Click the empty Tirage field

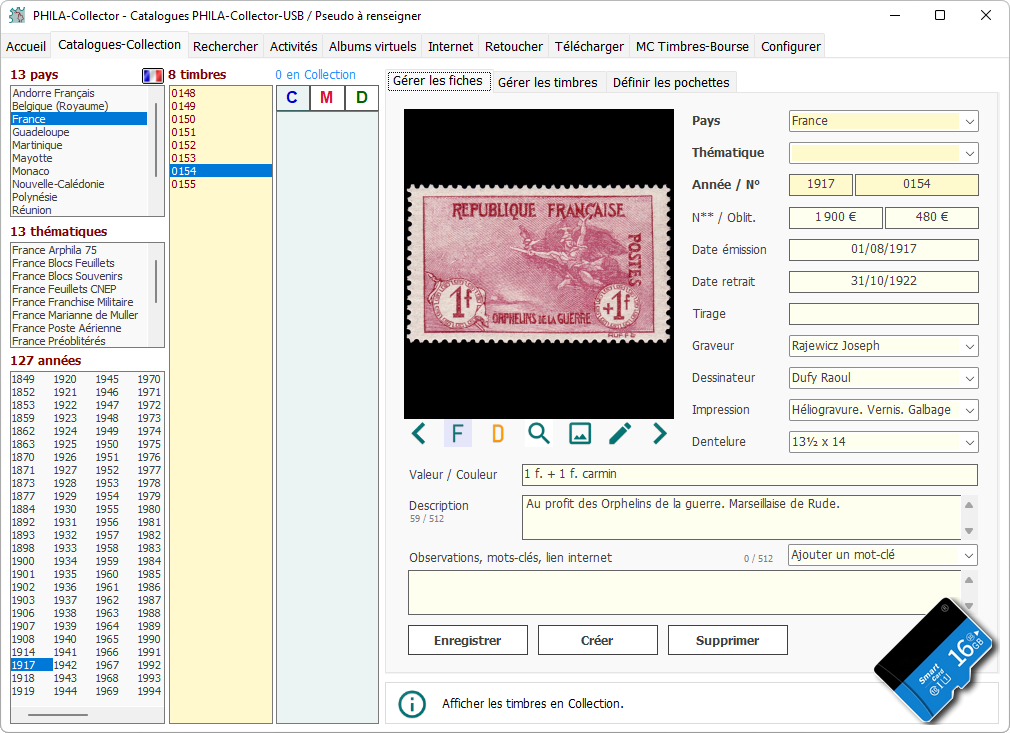click(x=883, y=314)
